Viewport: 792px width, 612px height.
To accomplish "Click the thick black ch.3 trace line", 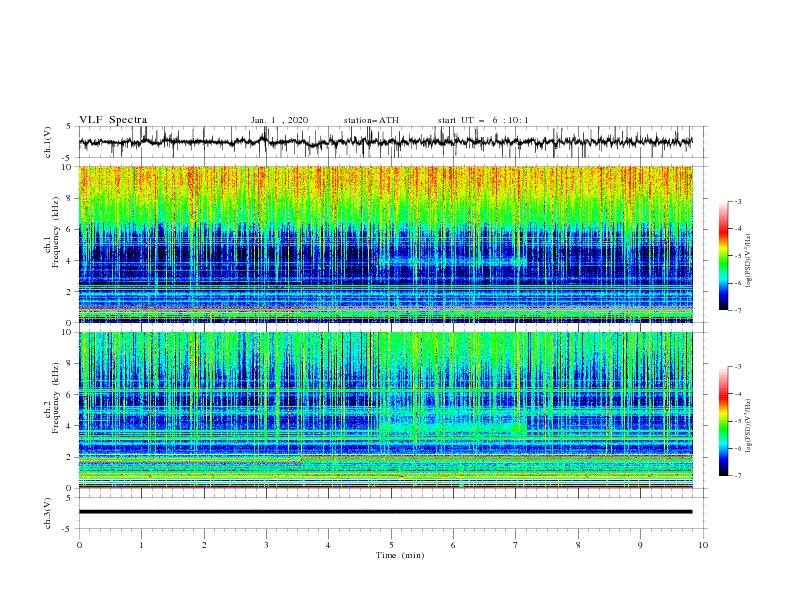I will 385,512.
